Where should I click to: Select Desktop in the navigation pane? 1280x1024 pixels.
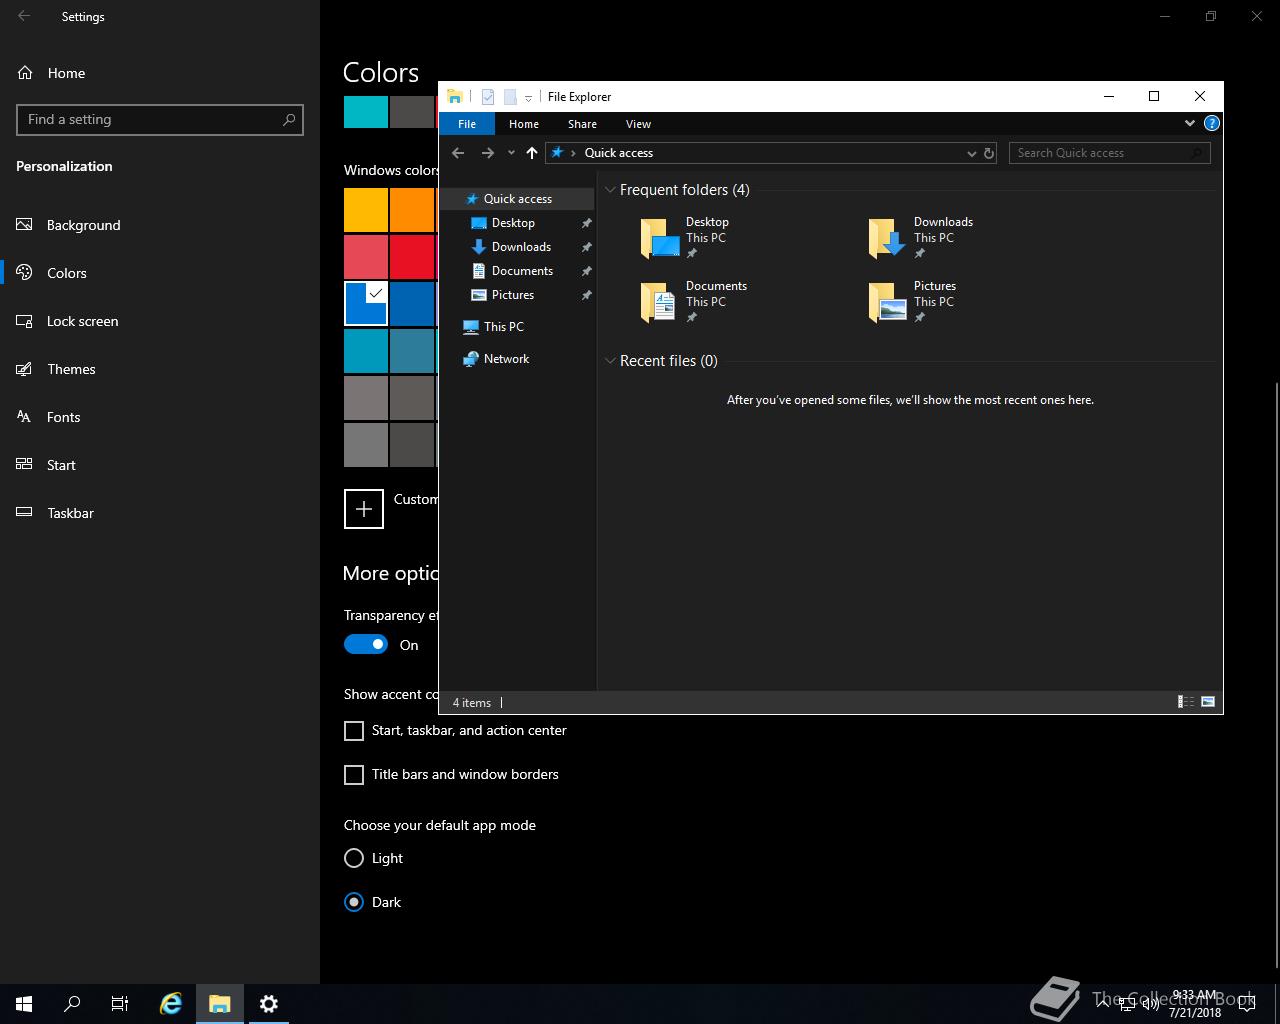click(x=513, y=223)
